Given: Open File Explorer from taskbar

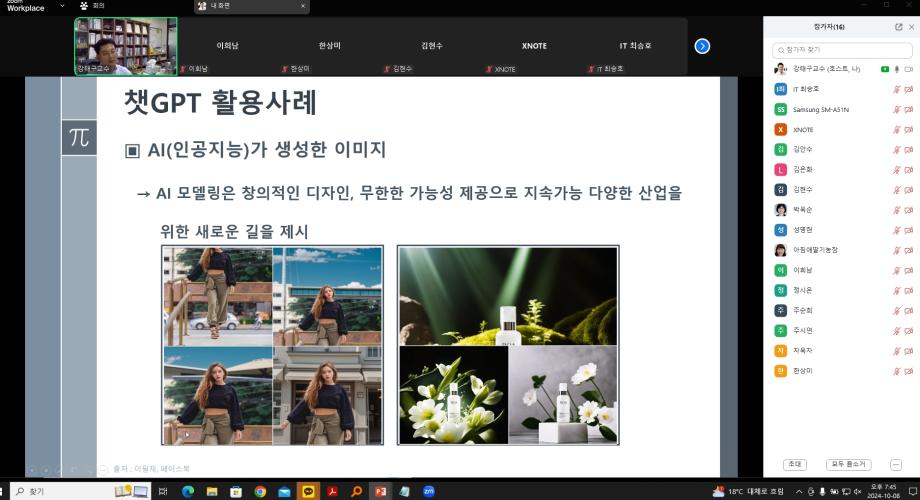Looking at the screenshot, I should tap(212, 491).
